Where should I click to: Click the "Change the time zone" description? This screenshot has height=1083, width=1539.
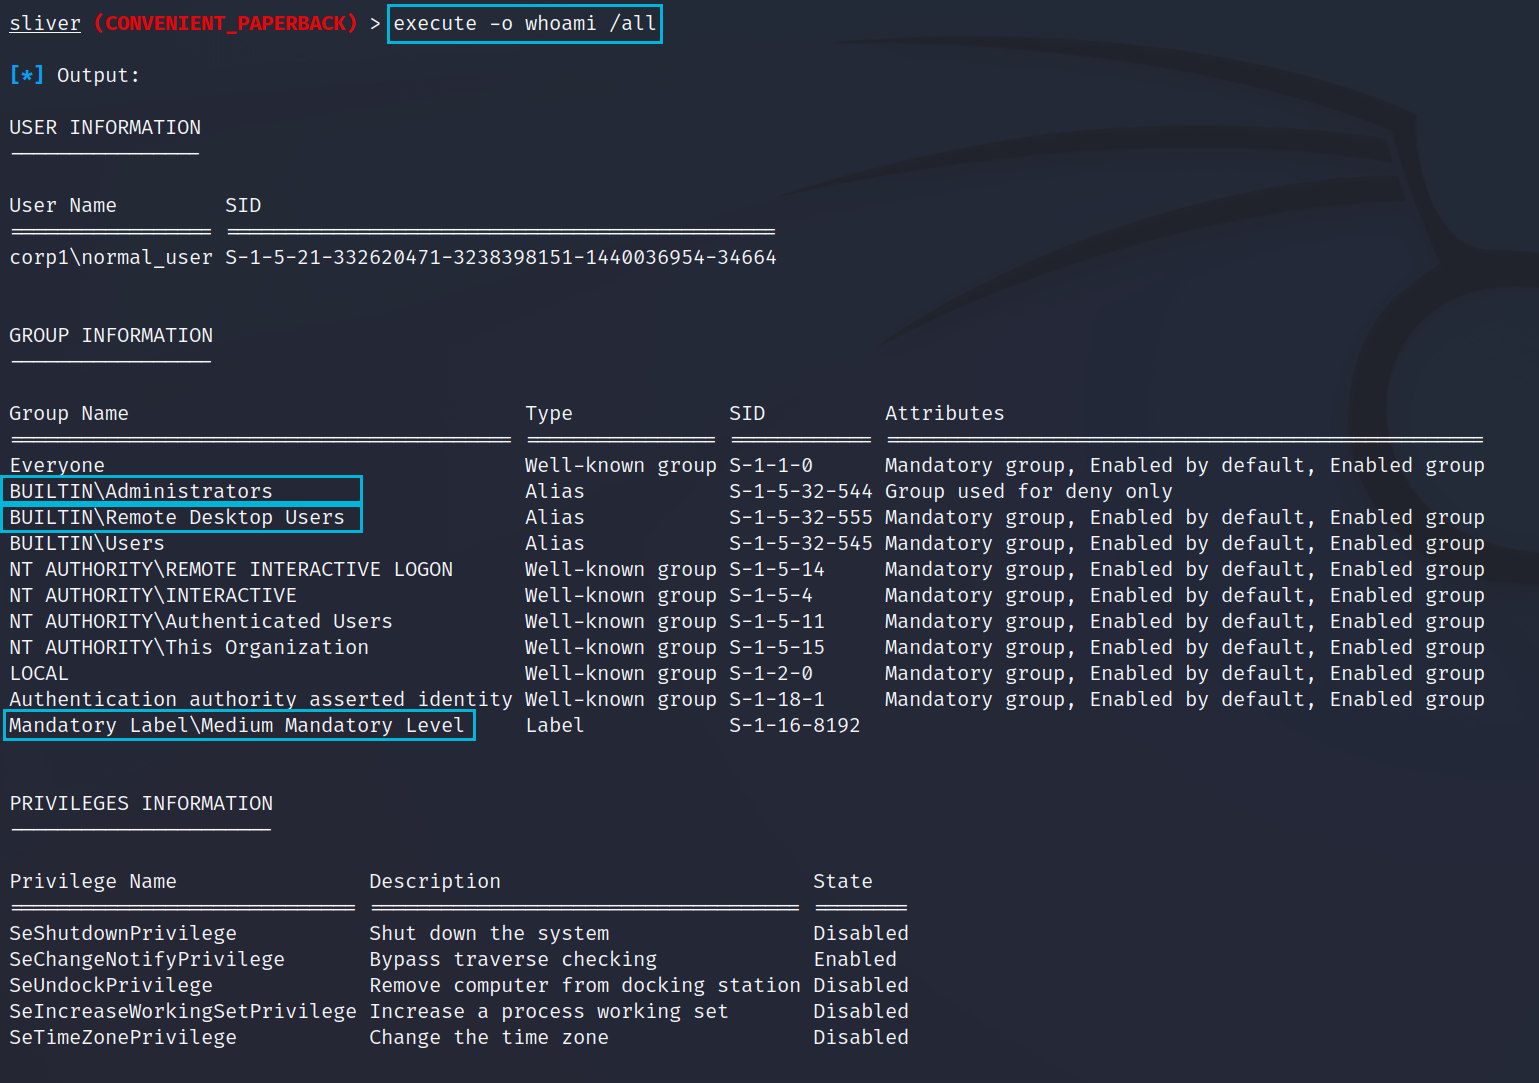[x=488, y=1037]
